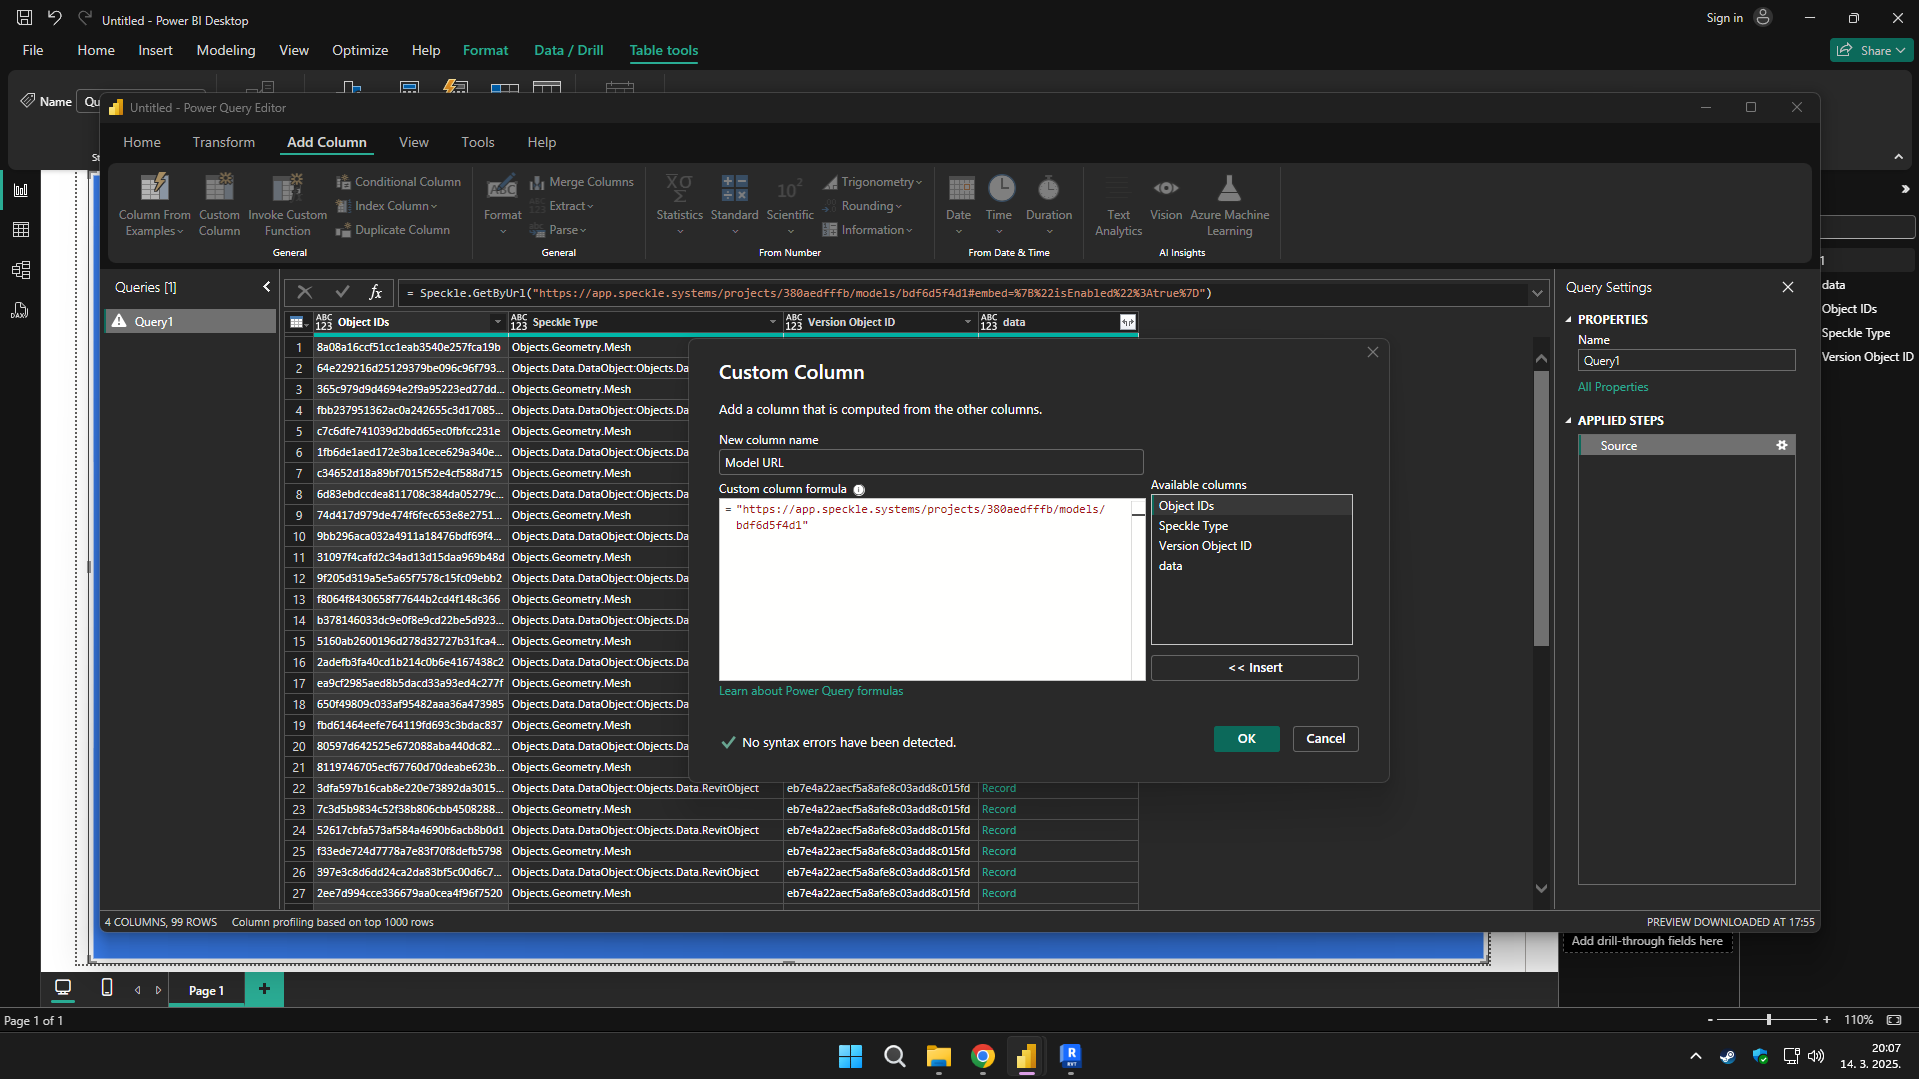Click OK in Custom Column dialog
This screenshot has width=1919, height=1079.
click(x=1246, y=739)
